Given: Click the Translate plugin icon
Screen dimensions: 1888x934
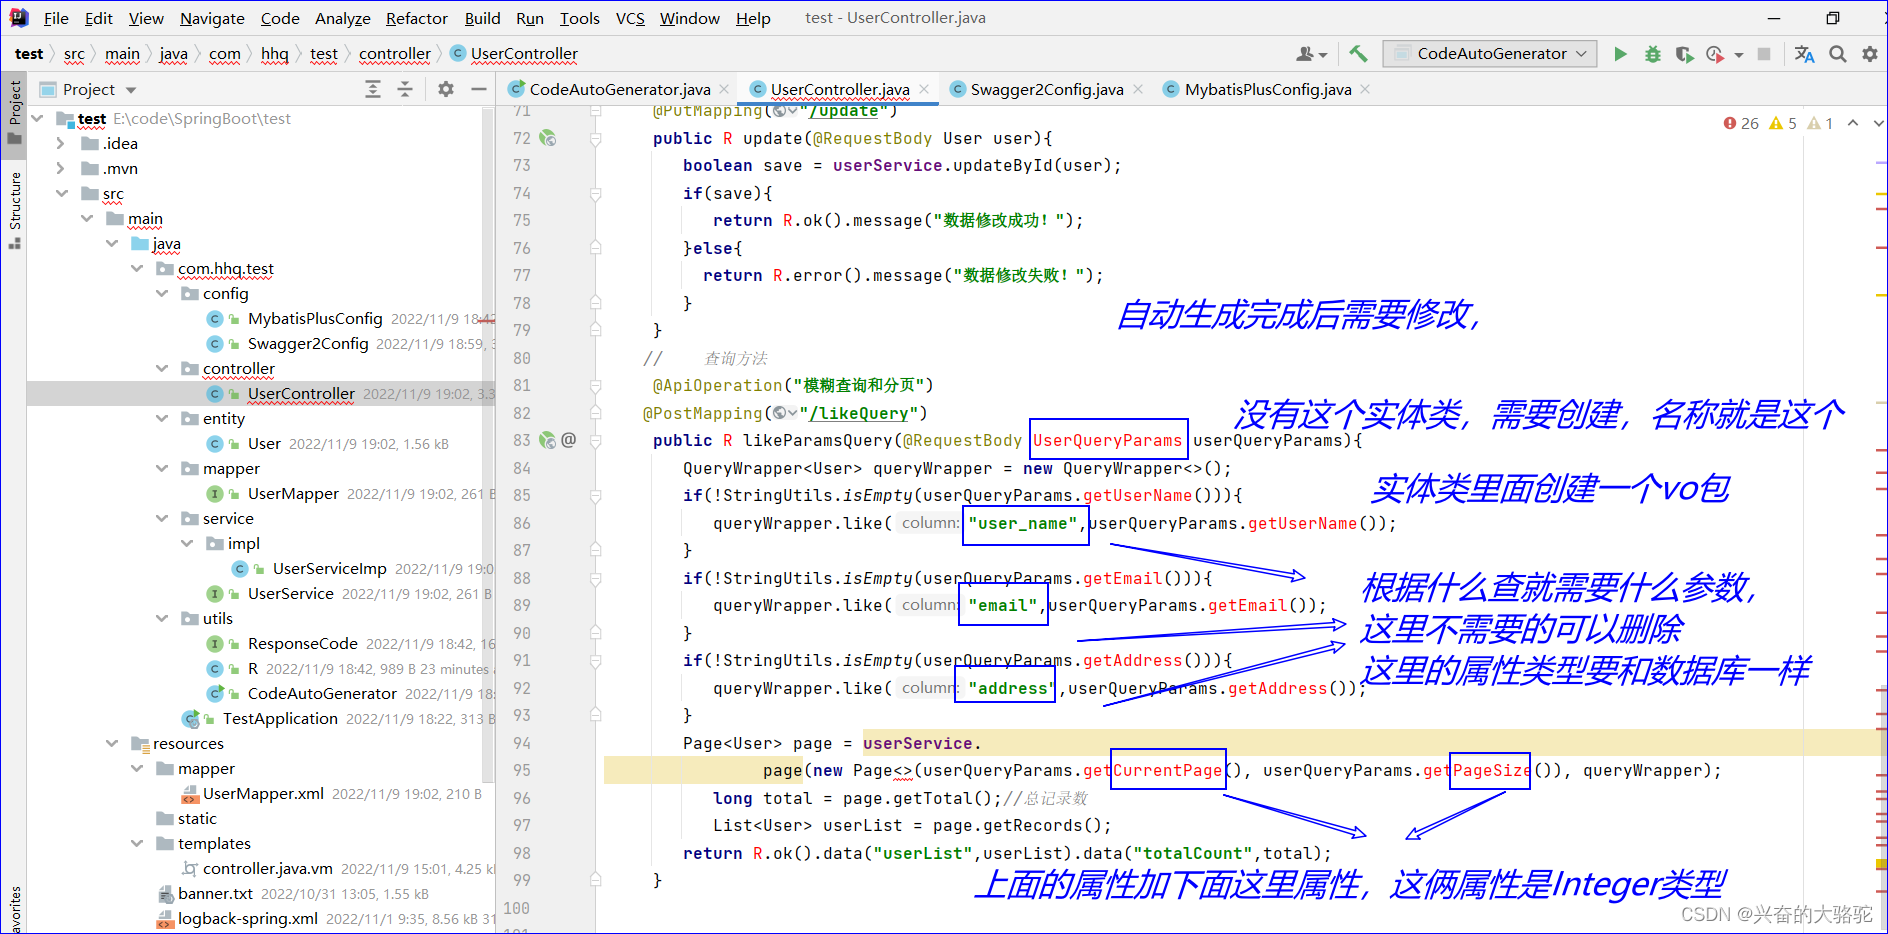Looking at the screenshot, I should tap(1805, 54).
